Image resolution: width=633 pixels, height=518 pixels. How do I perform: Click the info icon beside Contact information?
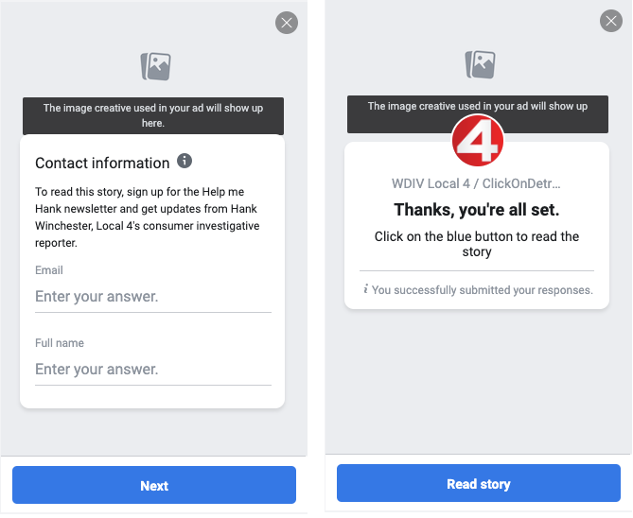coord(184,161)
